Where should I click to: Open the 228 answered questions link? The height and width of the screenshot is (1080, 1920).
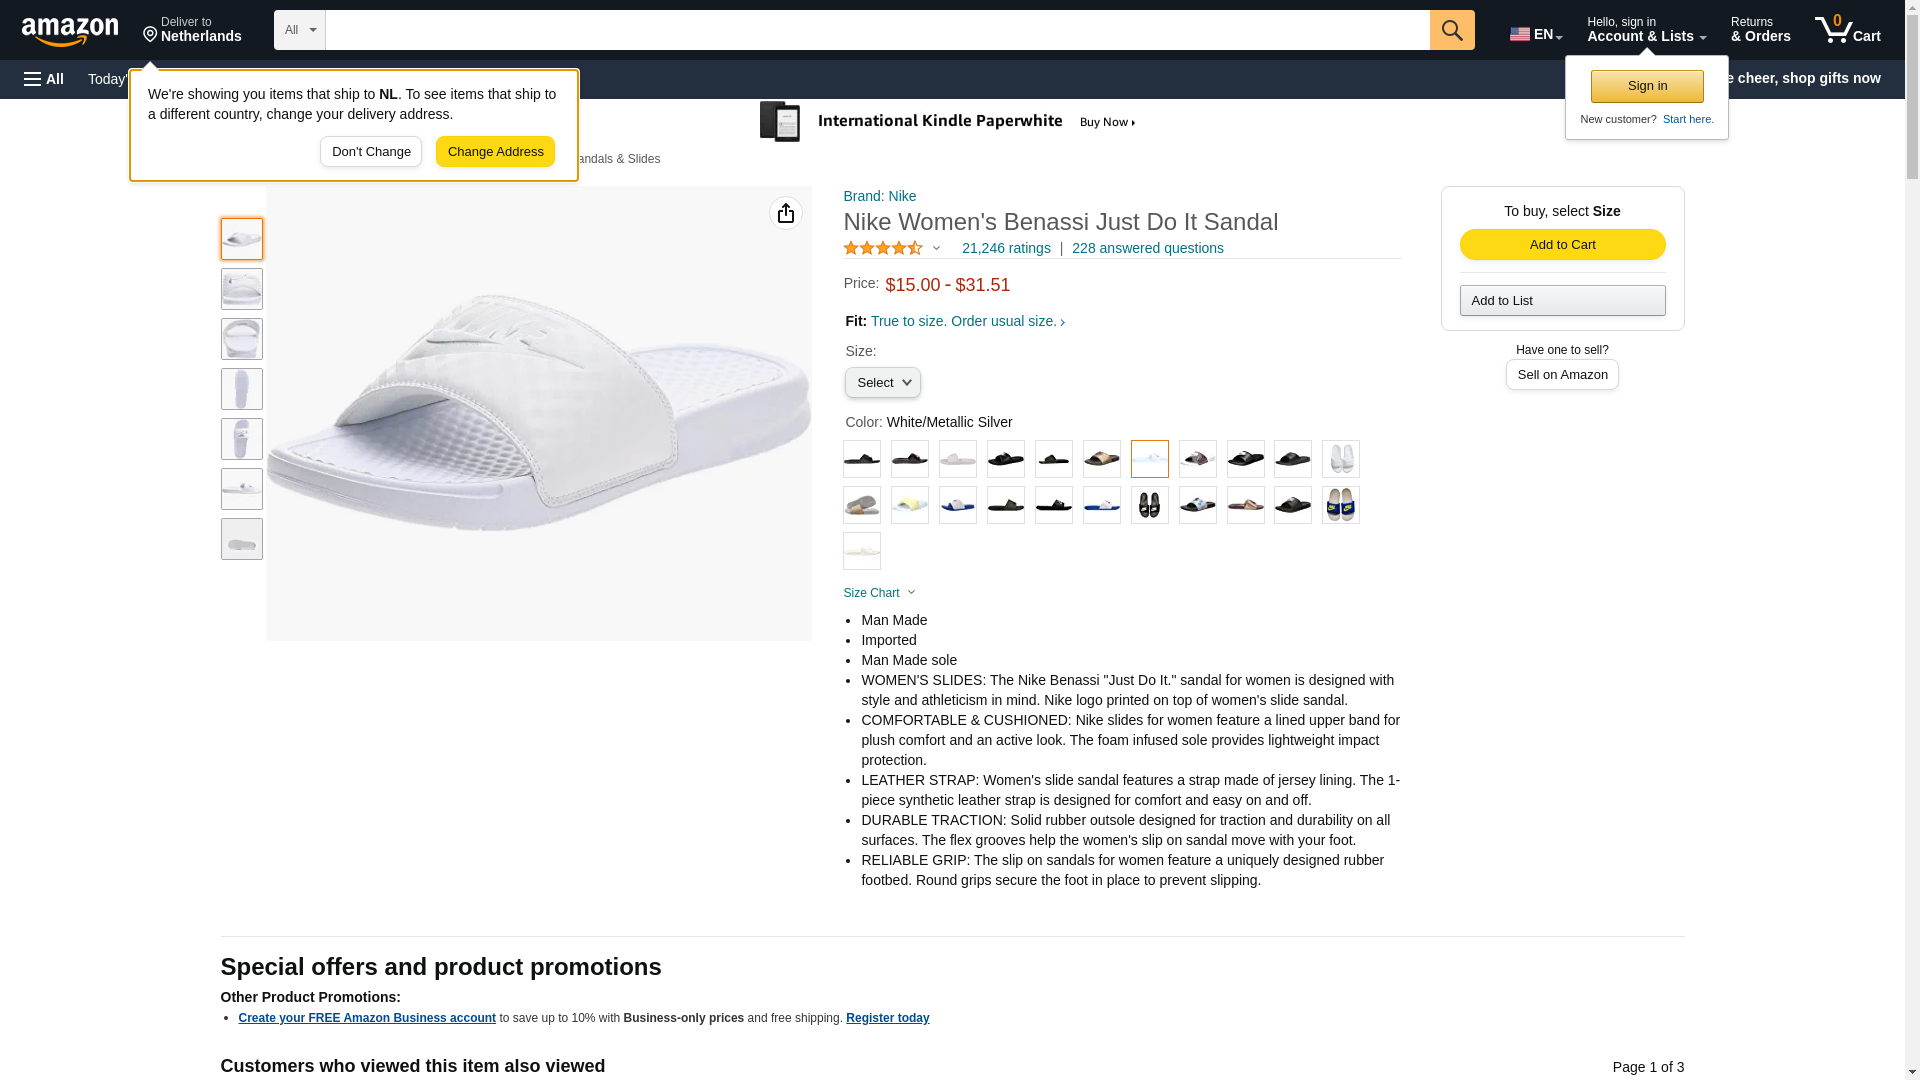[x=1147, y=248]
